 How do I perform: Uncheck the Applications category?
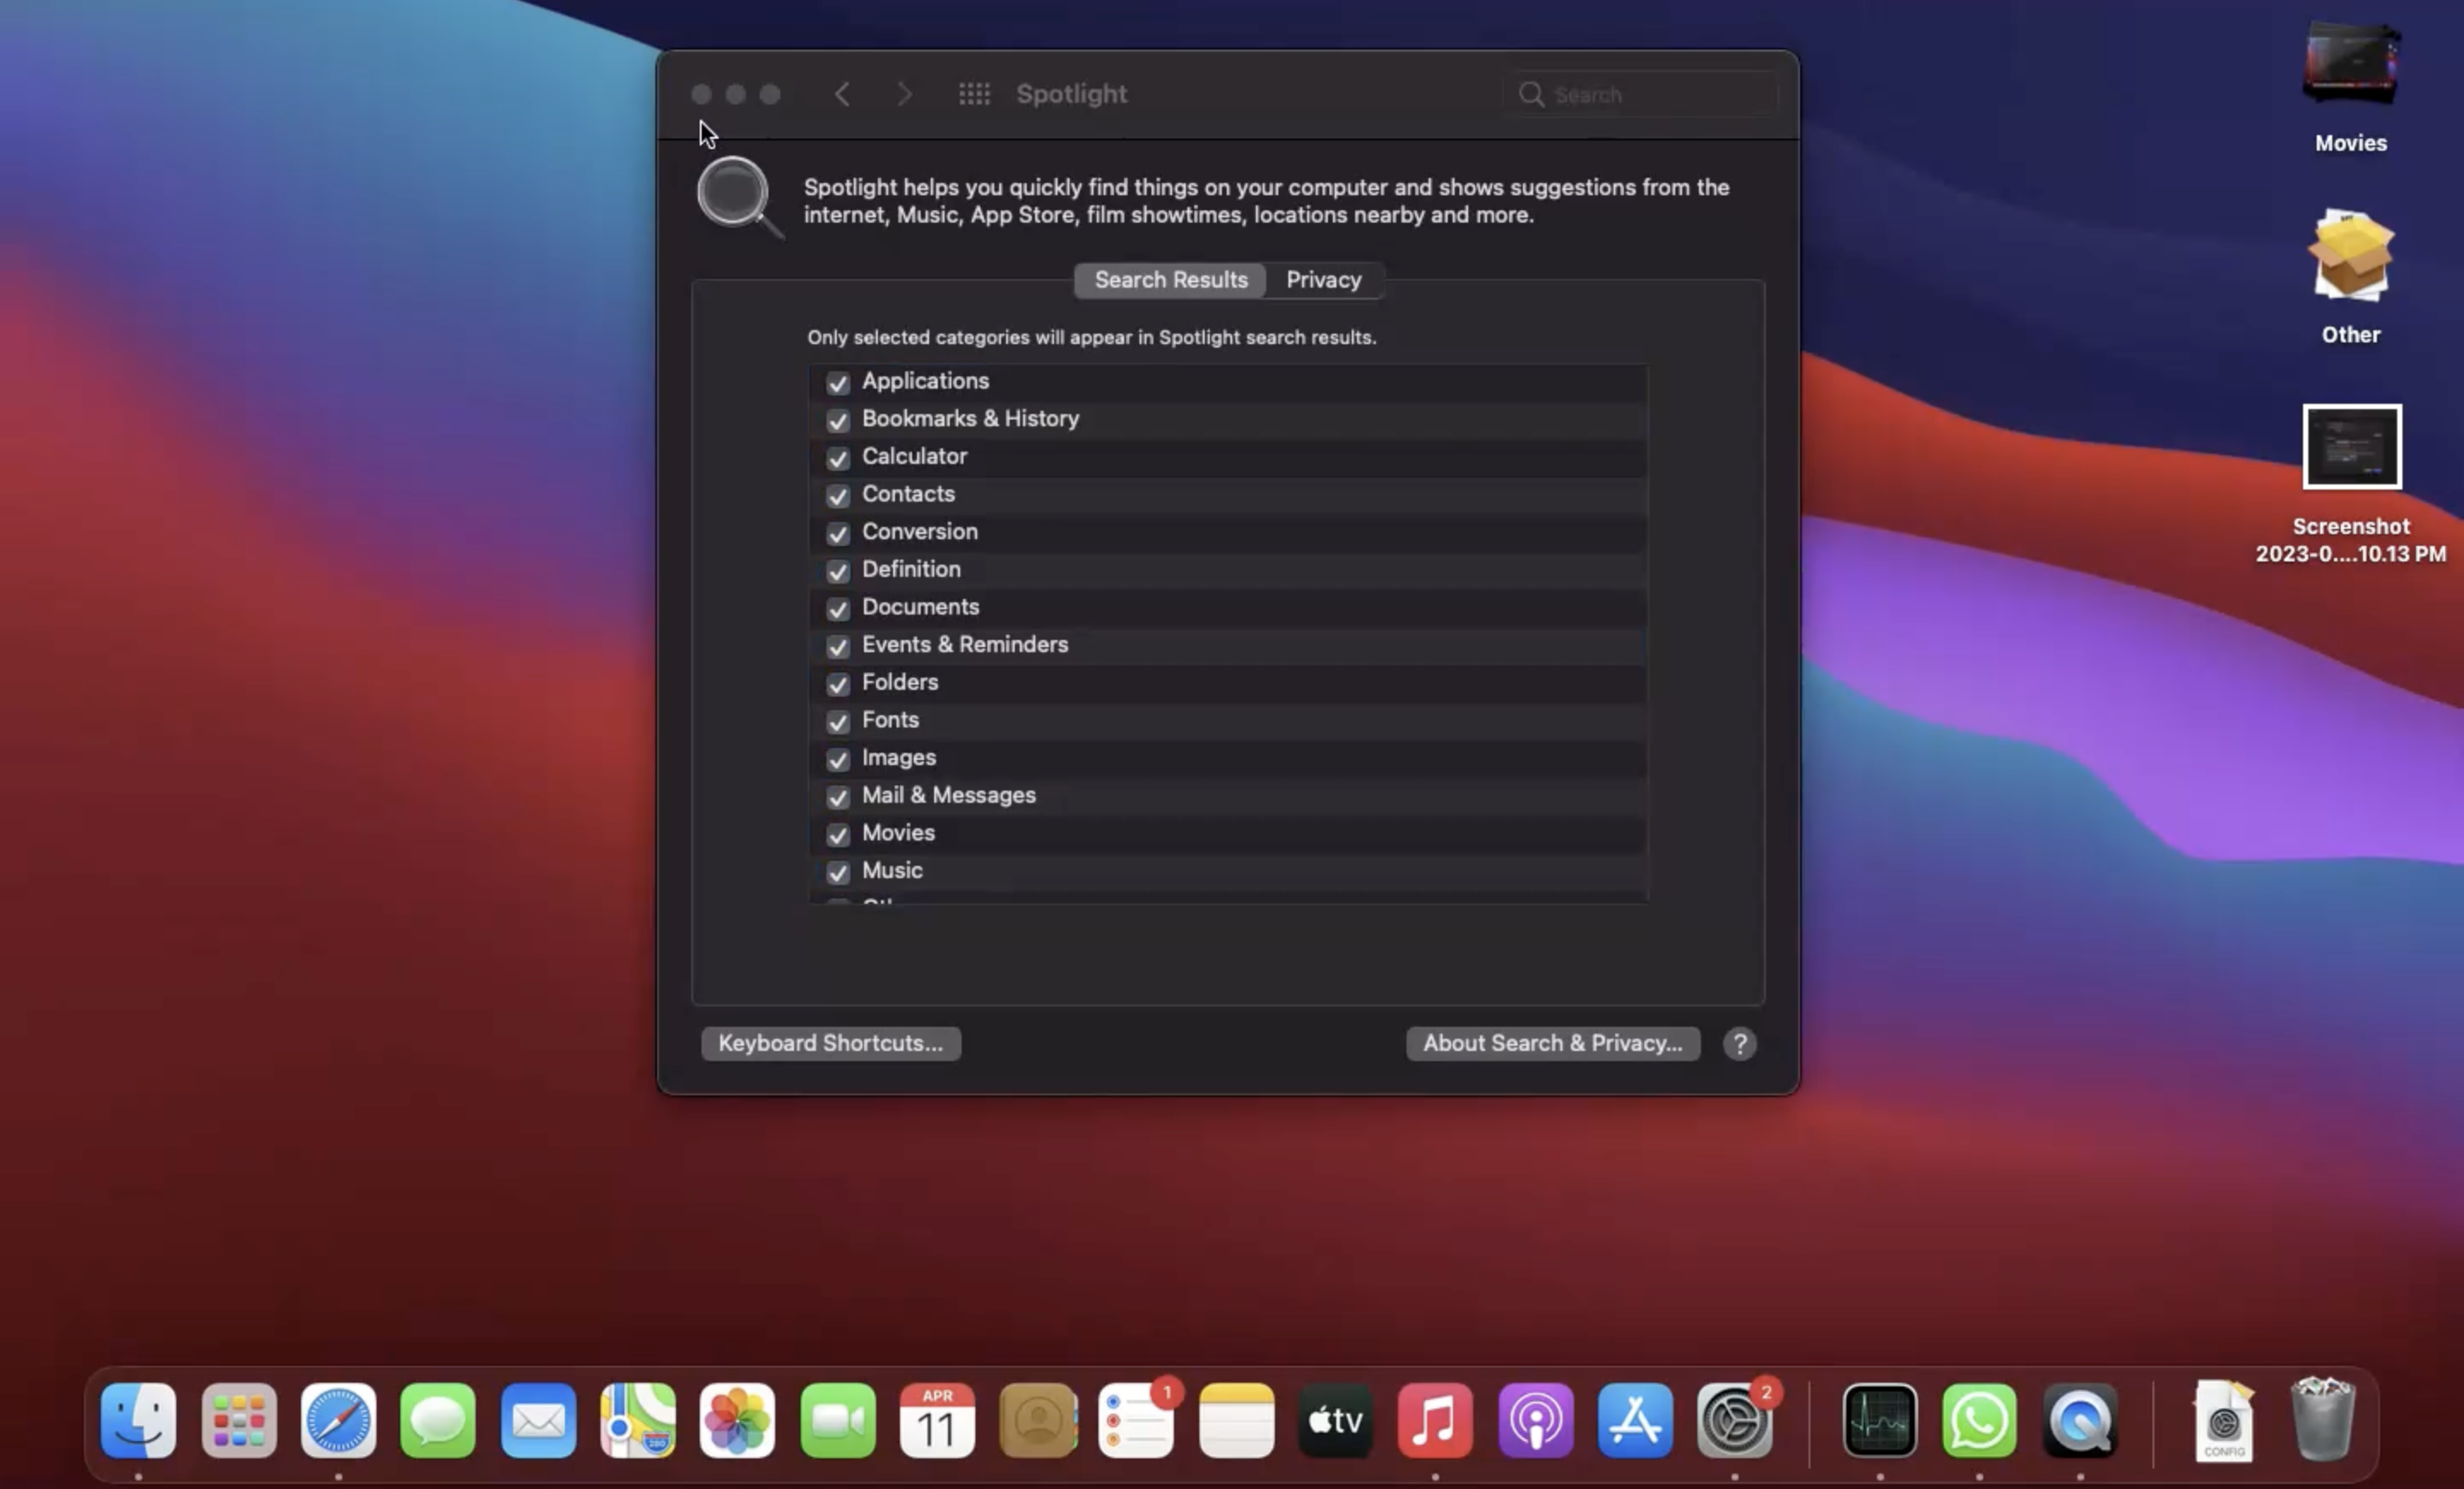[x=838, y=382]
